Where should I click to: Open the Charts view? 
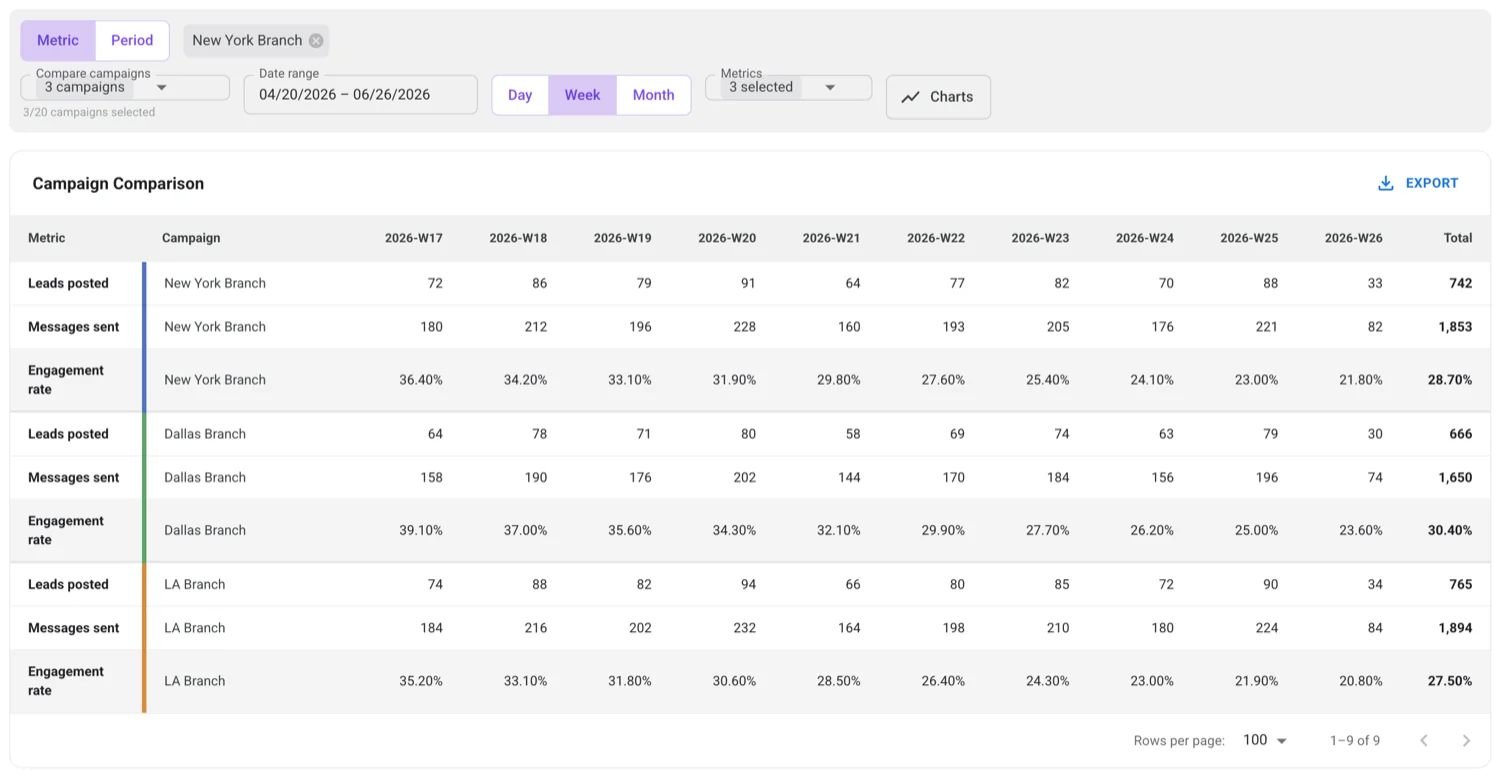(938, 97)
